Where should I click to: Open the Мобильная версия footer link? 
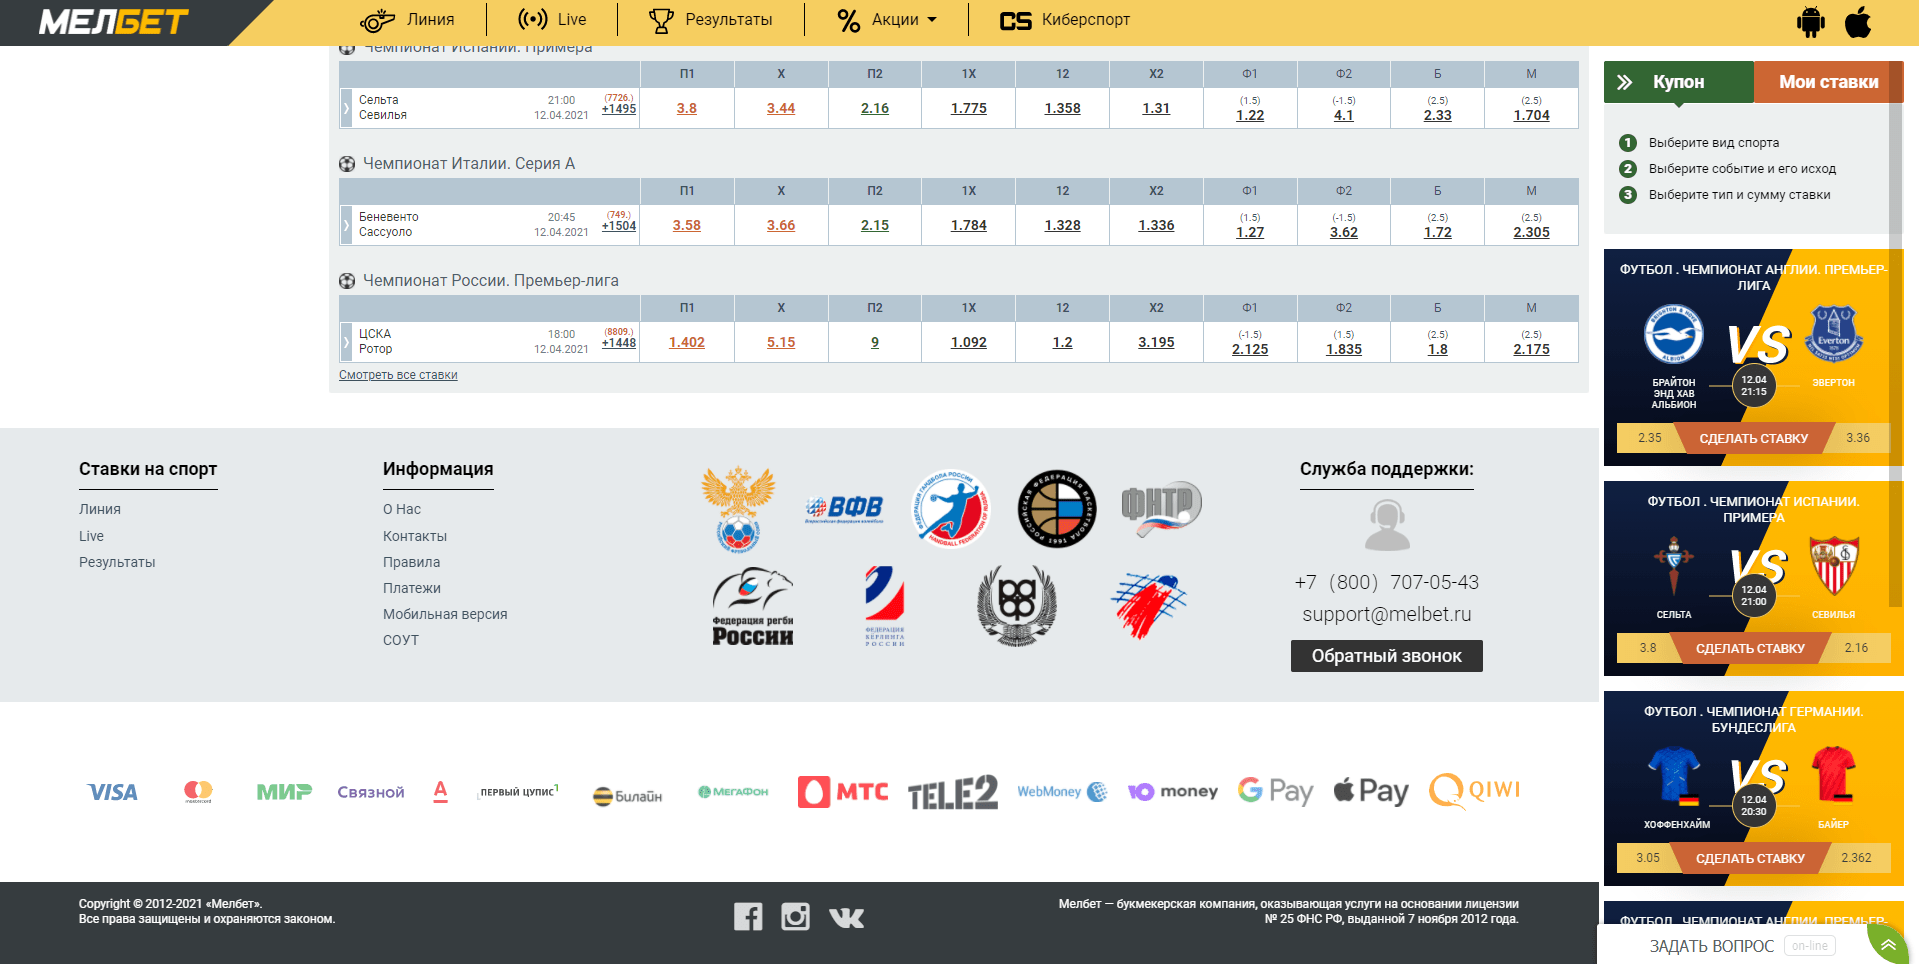(x=445, y=614)
